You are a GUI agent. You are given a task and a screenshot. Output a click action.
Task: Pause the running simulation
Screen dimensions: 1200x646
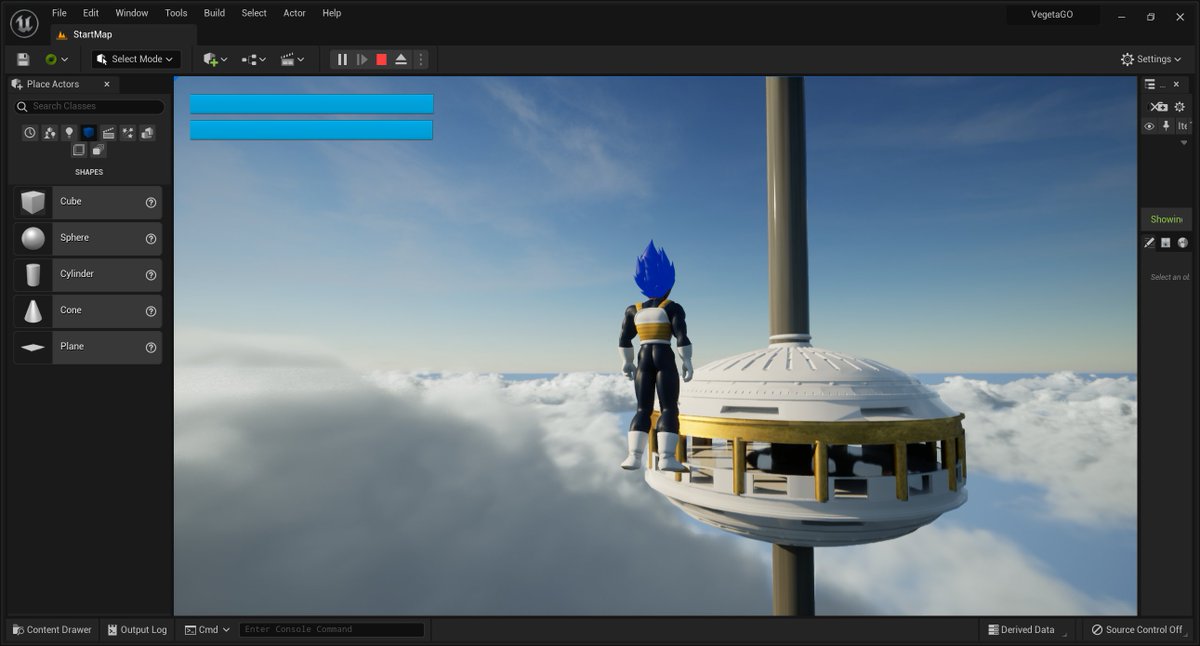342,59
